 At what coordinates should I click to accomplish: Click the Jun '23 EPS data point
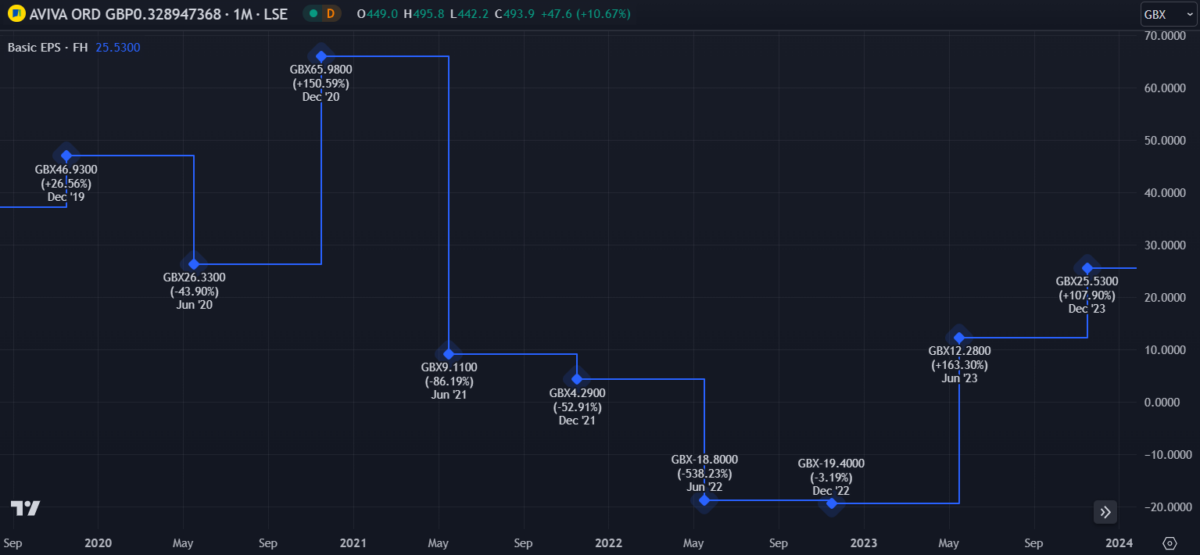[x=959, y=338]
